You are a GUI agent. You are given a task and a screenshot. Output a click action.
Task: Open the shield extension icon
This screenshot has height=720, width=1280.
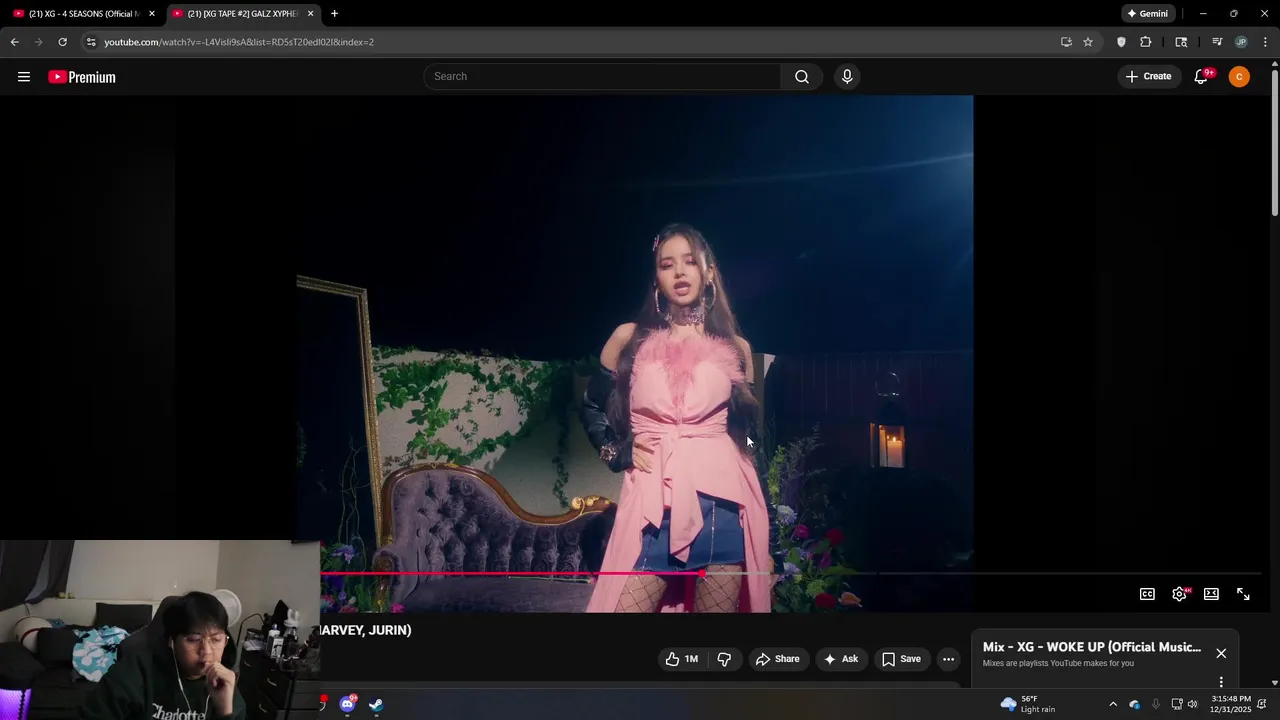(x=1121, y=42)
